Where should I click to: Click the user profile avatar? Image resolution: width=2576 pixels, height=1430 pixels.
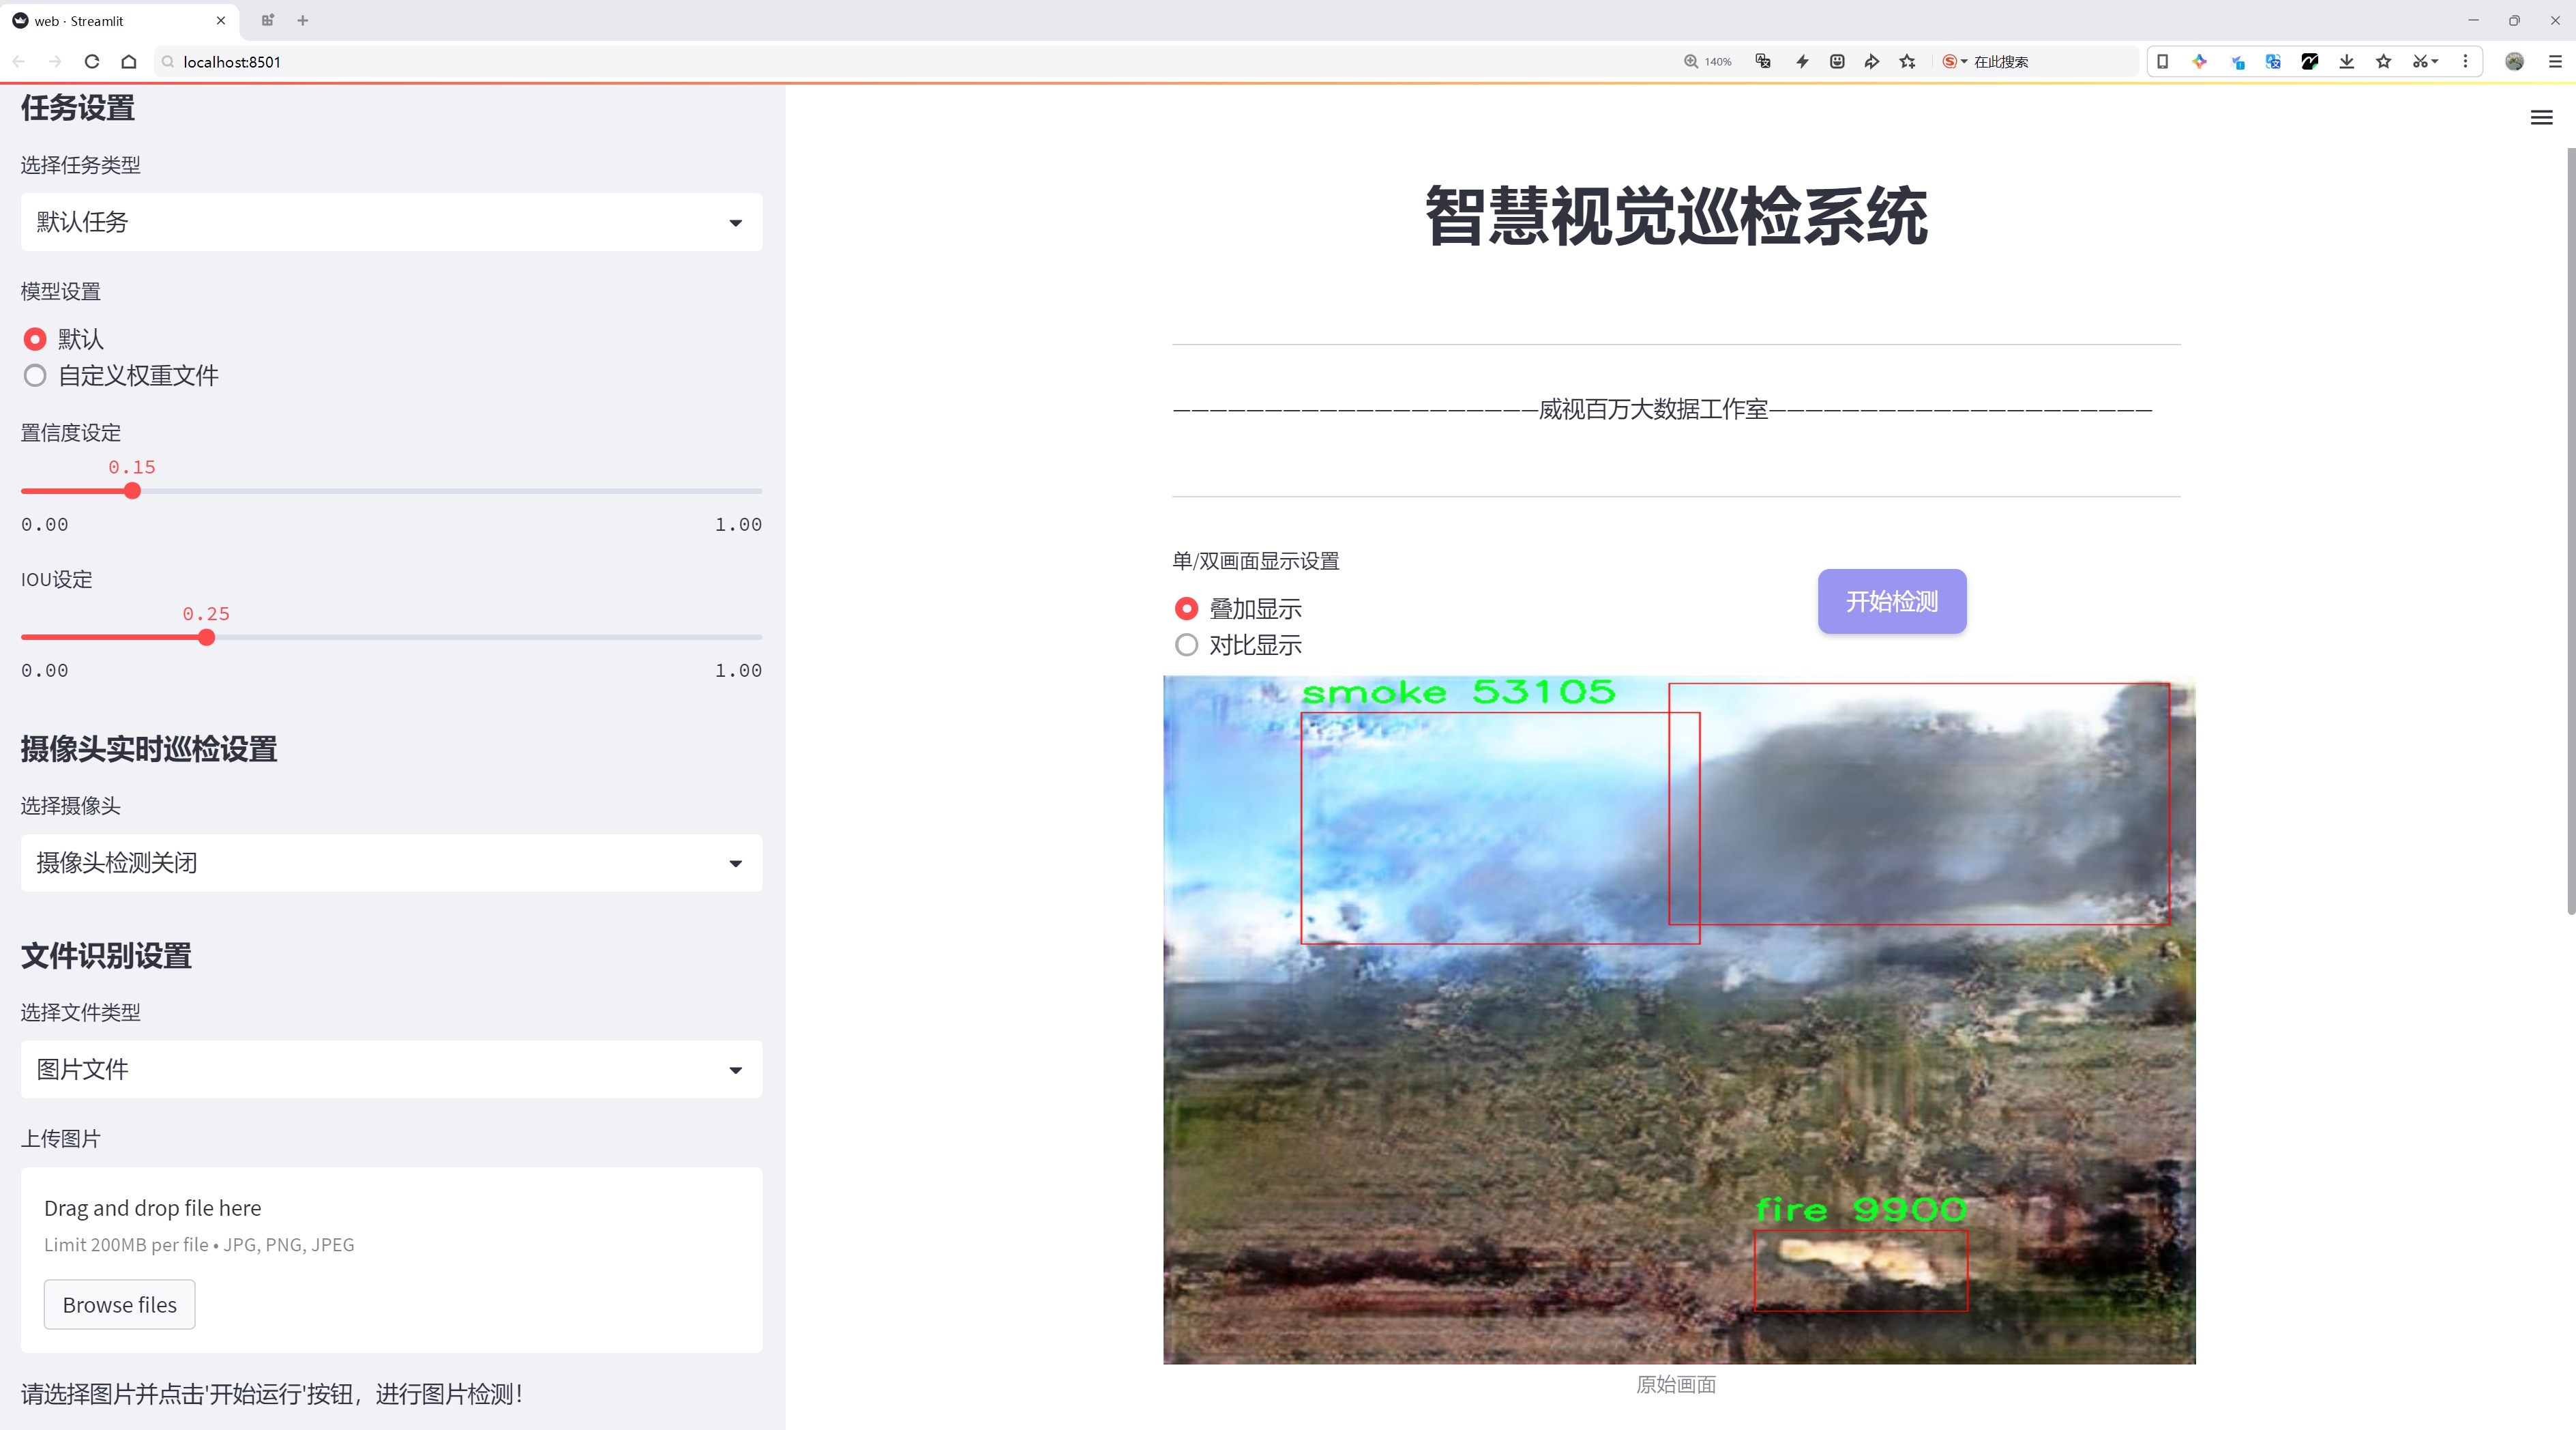pyautogui.click(x=2514, y=62)
